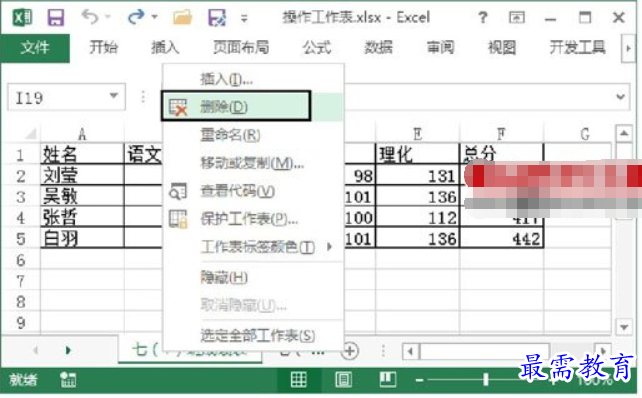Add a new sheet with the plus button

pyautogui.click(x=350, y=351)
